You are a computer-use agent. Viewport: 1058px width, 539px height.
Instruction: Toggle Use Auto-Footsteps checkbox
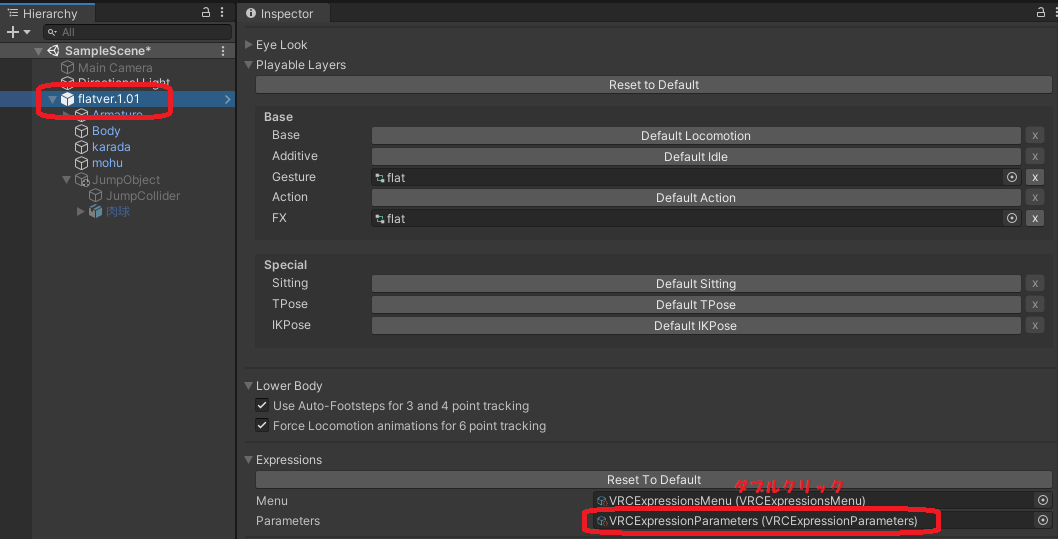pos(262,406)
